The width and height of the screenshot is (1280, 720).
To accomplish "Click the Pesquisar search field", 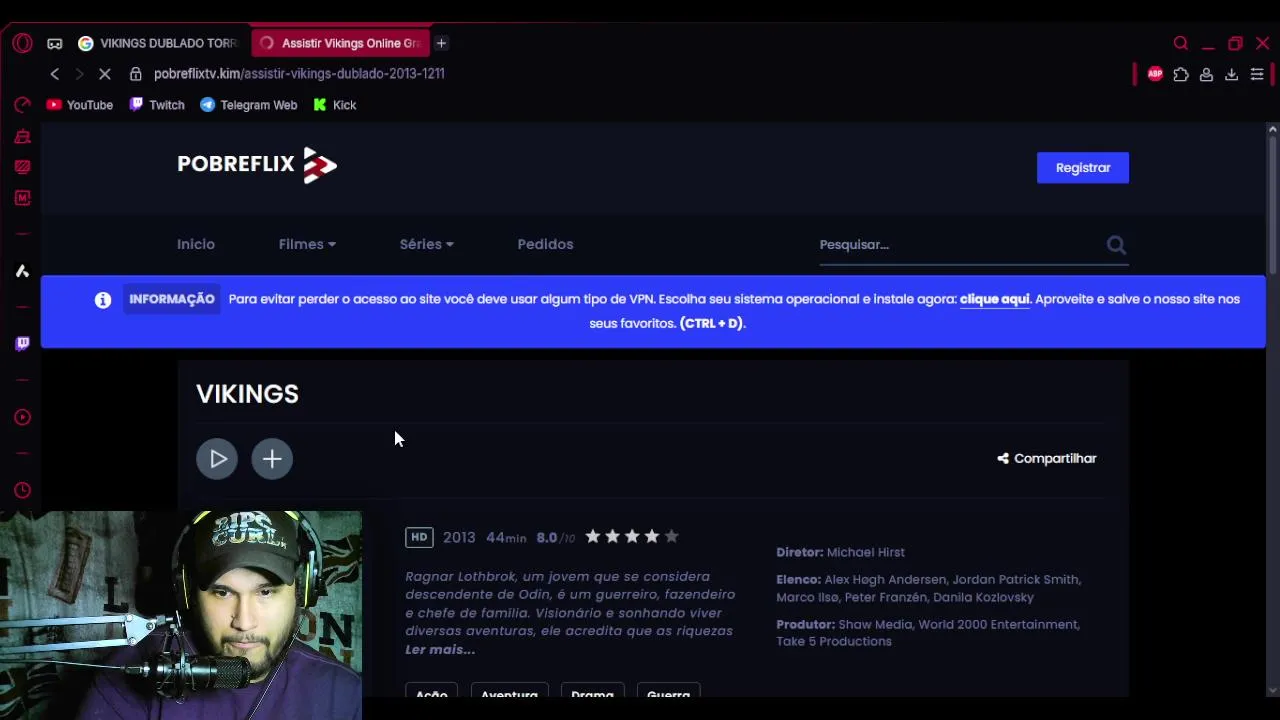I will click(x=958, y=245).
